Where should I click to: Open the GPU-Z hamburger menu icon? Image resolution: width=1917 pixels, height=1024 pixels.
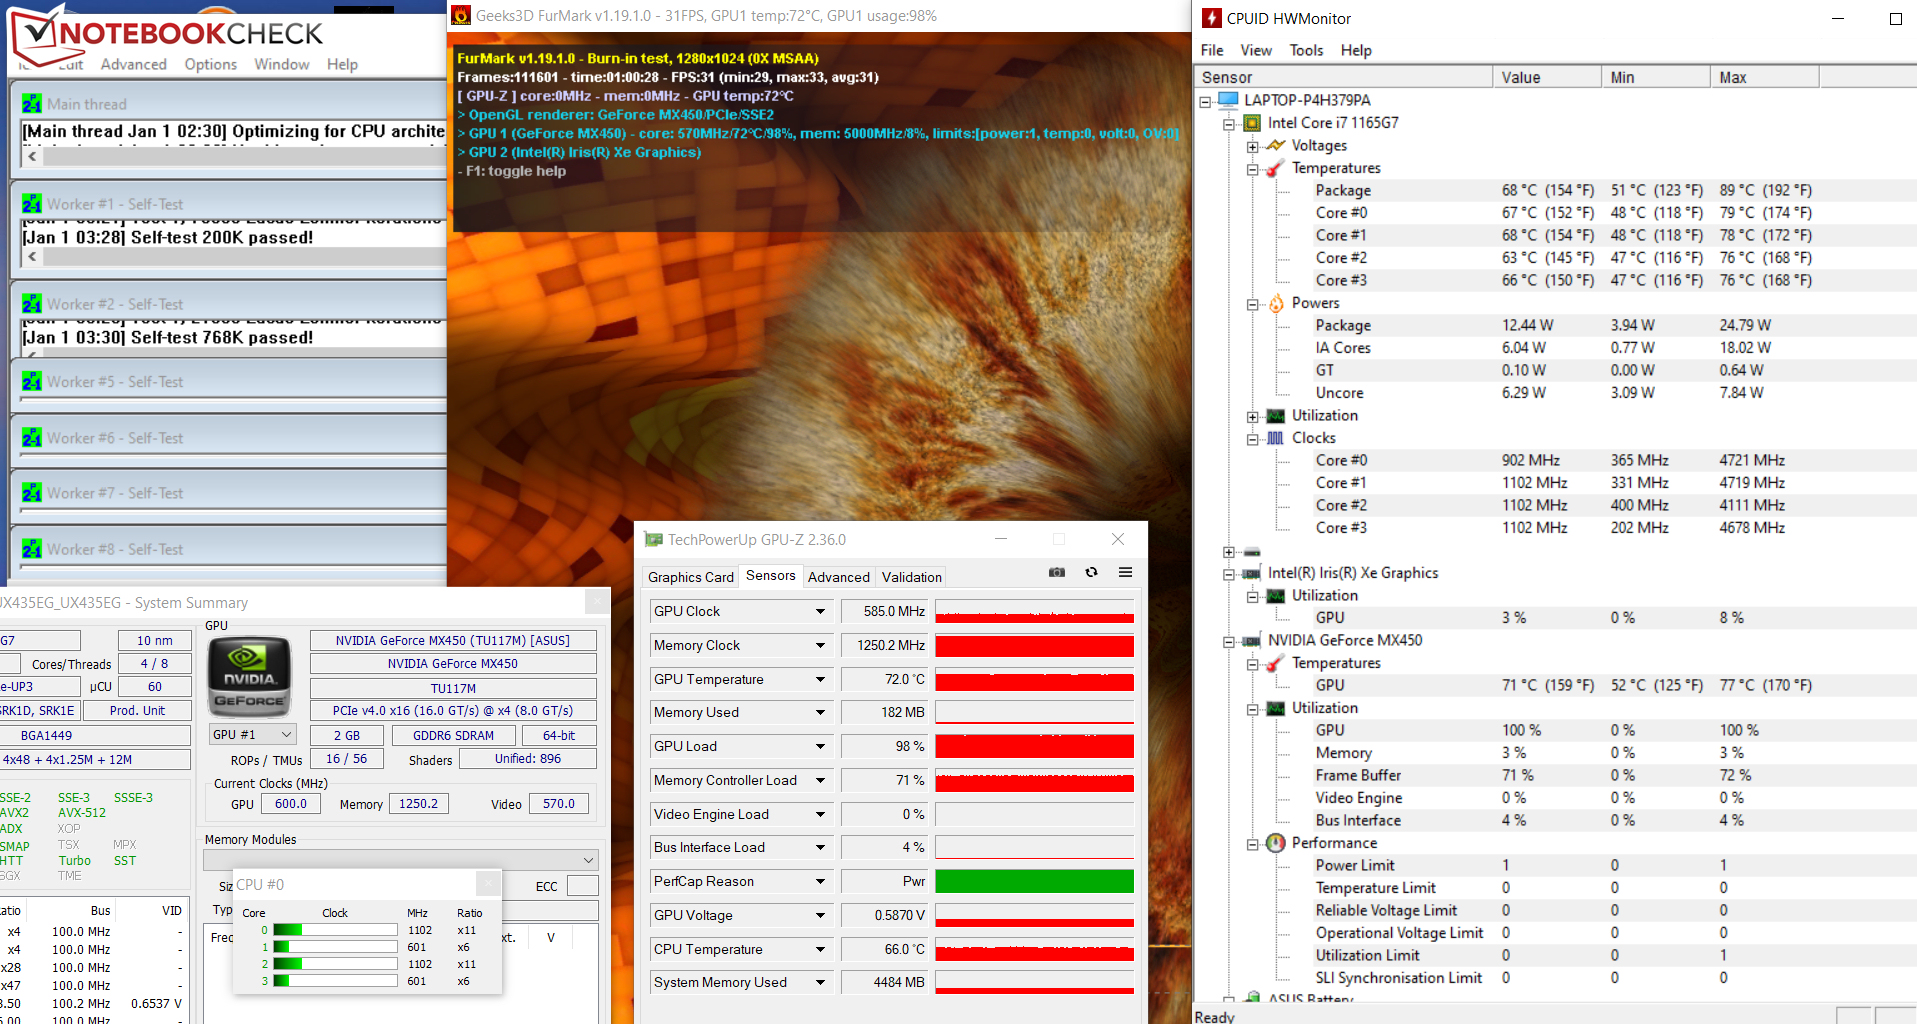(1125, 572)
